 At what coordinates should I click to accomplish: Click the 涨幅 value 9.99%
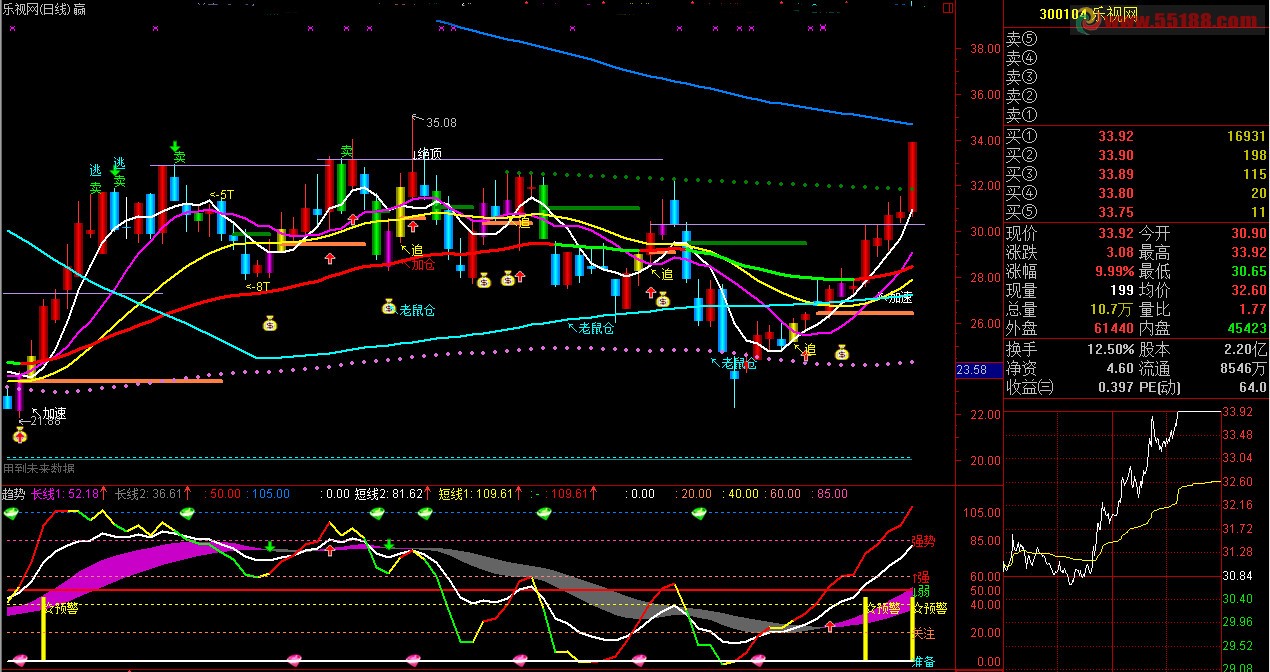pyautogui.click(x=1113, y=271)
